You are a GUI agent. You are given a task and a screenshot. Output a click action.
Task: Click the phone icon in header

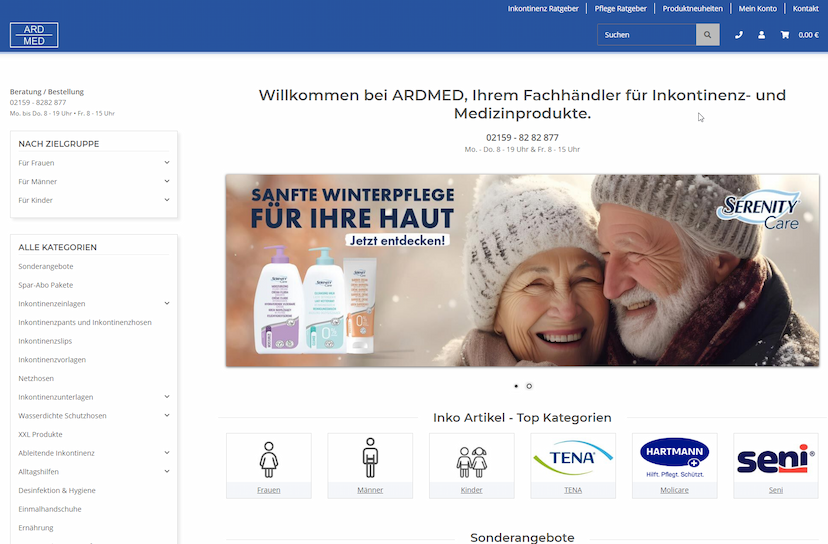point(739,35)
